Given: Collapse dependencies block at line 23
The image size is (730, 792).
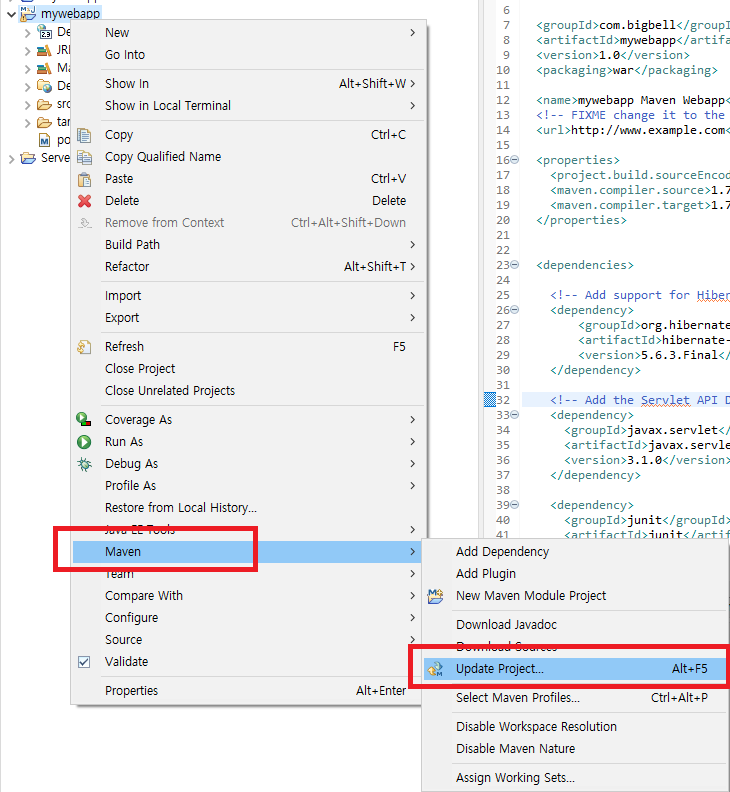Looking at the screenshot, I should (x=515, y=264).
